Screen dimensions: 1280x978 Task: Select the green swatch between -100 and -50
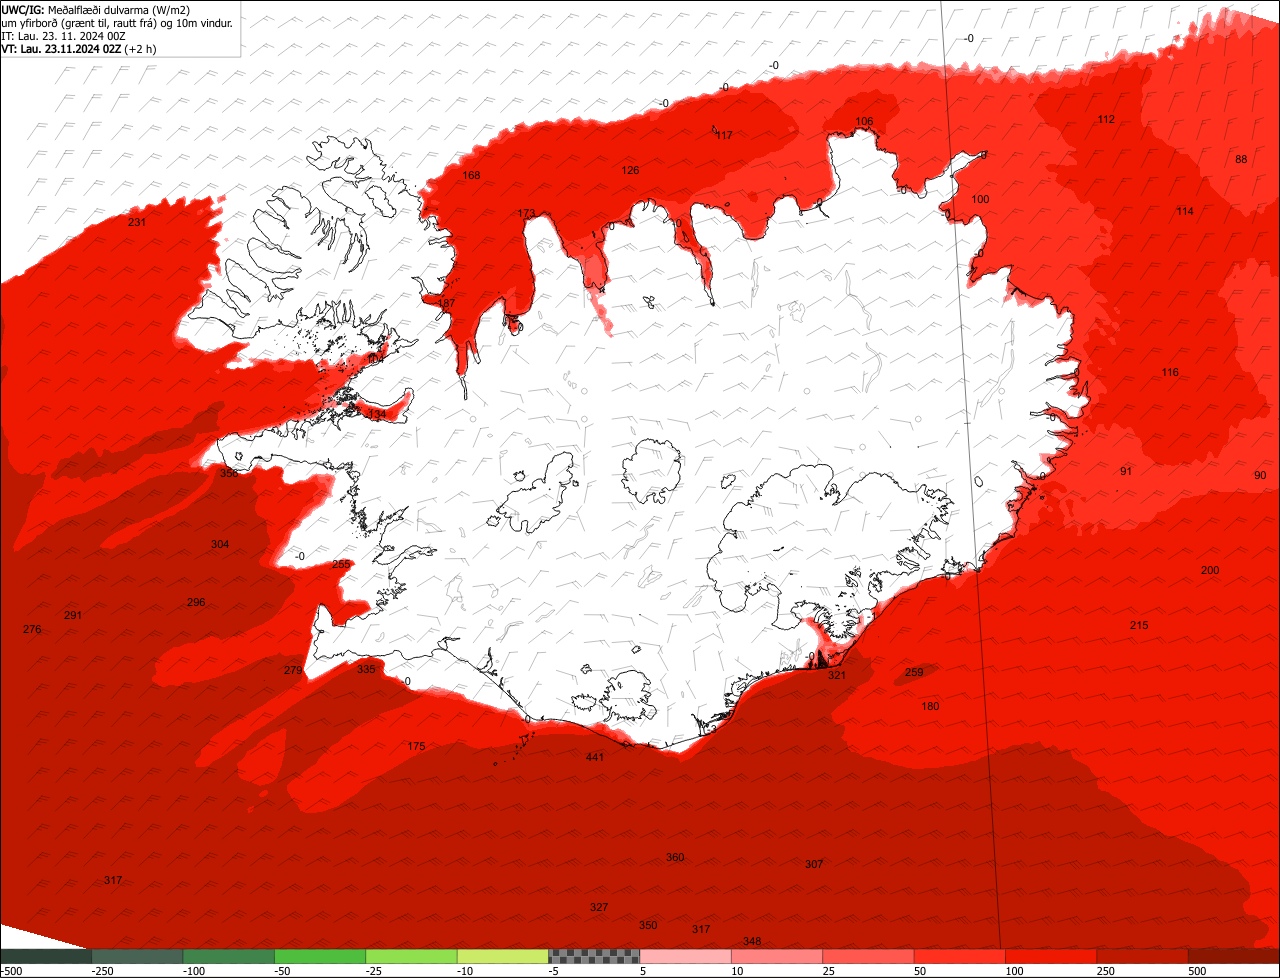click(x=228, y=956)
